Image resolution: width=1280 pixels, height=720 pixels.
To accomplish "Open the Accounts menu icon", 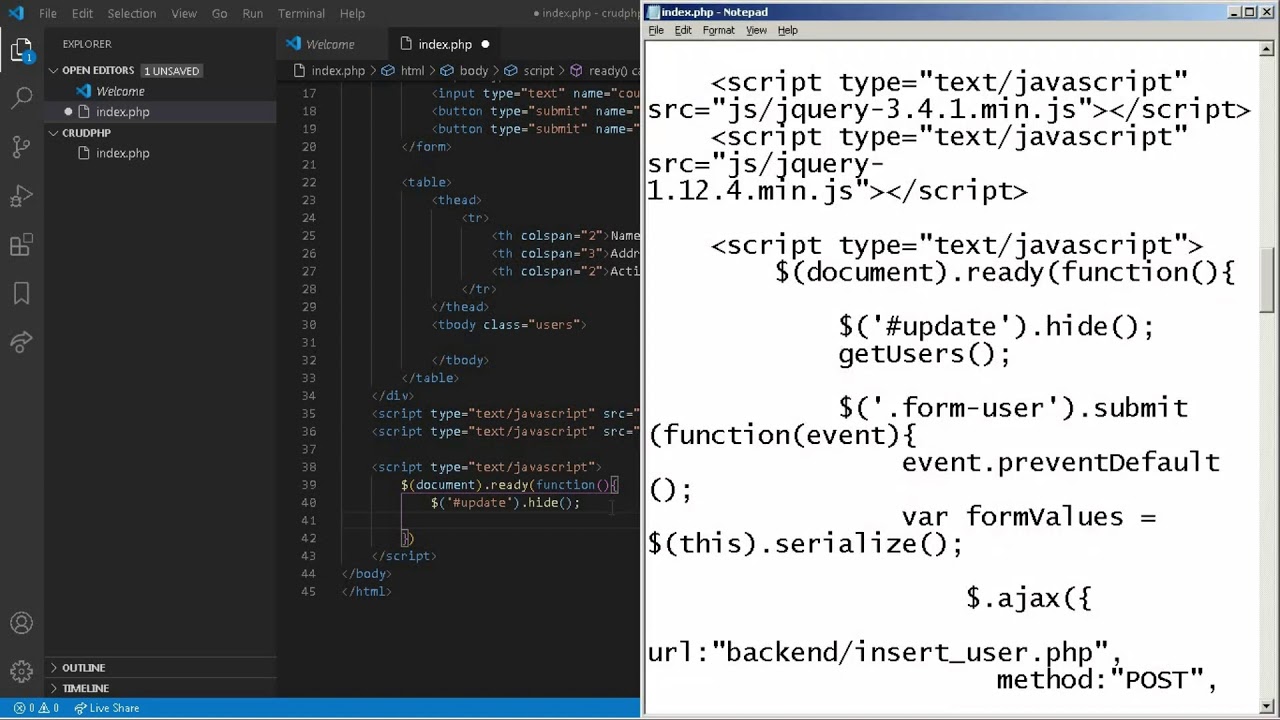I will click(22, 624).
